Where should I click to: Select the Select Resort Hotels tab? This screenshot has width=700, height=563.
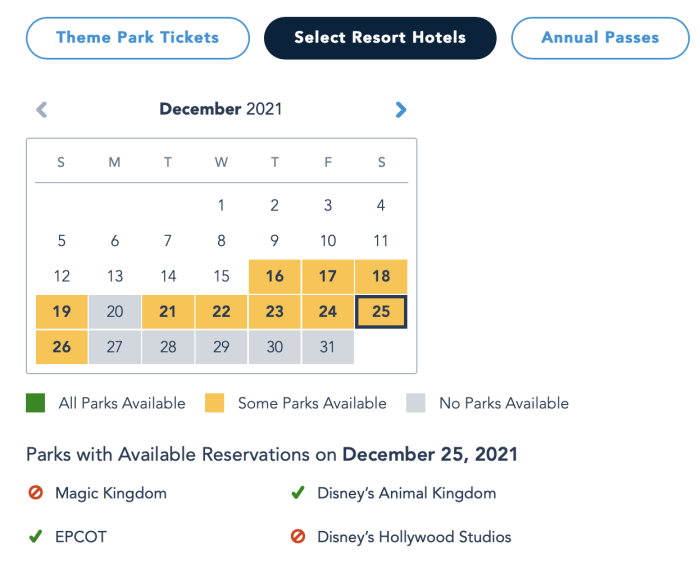point(380,38)
